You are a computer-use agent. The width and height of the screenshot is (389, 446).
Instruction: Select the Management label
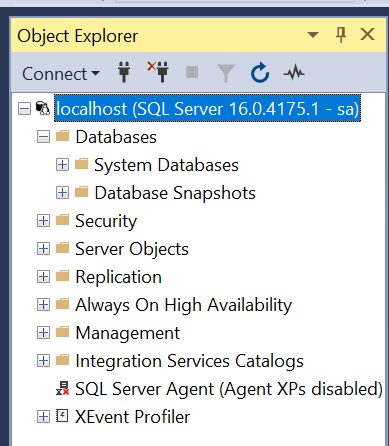(128, 333)
